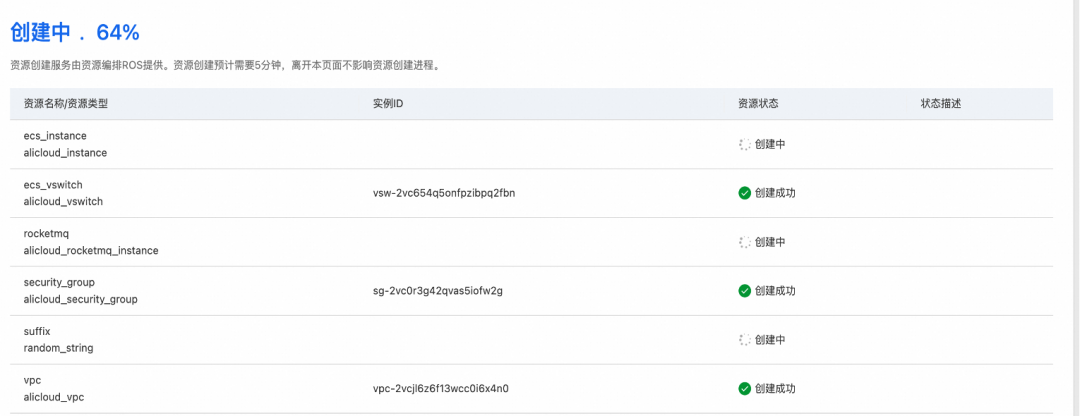Select the security group ID sg-2vc0r3g42qvas5iofw2g
1080x416 pixels.
point(437,291)
